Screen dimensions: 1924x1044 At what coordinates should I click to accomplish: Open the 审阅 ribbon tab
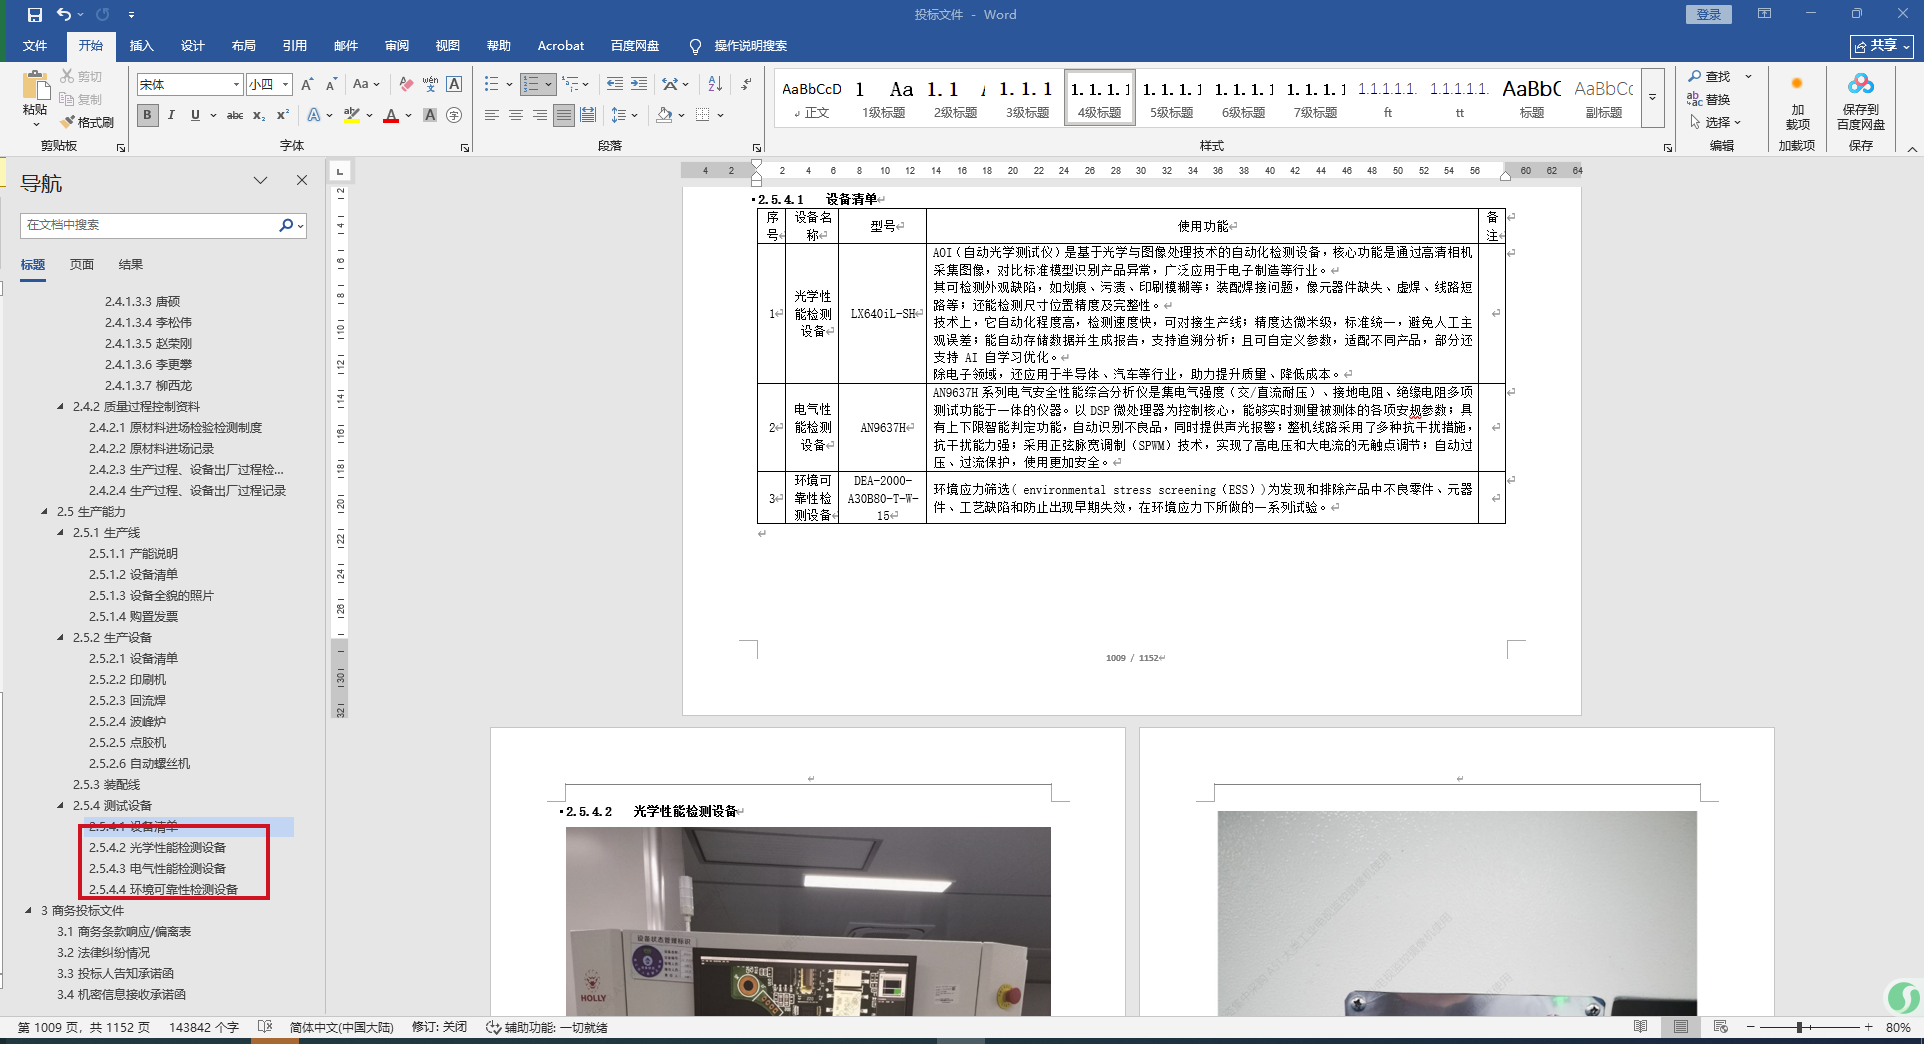[396, 46]
